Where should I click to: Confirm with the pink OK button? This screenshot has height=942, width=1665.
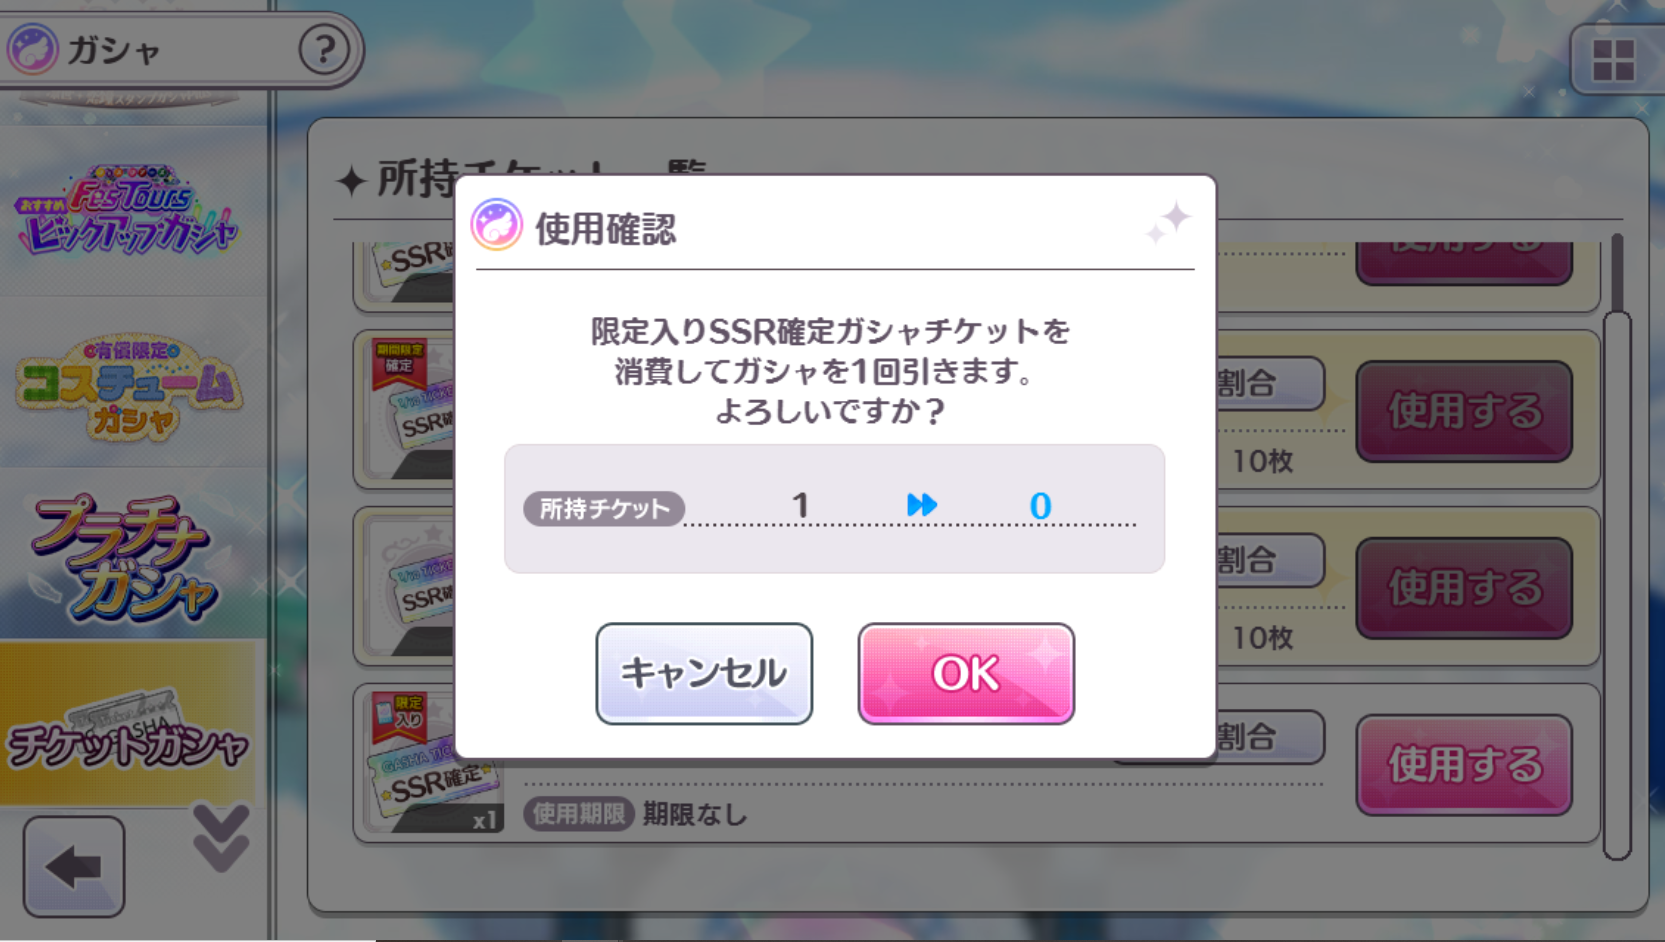click(966, 673)
